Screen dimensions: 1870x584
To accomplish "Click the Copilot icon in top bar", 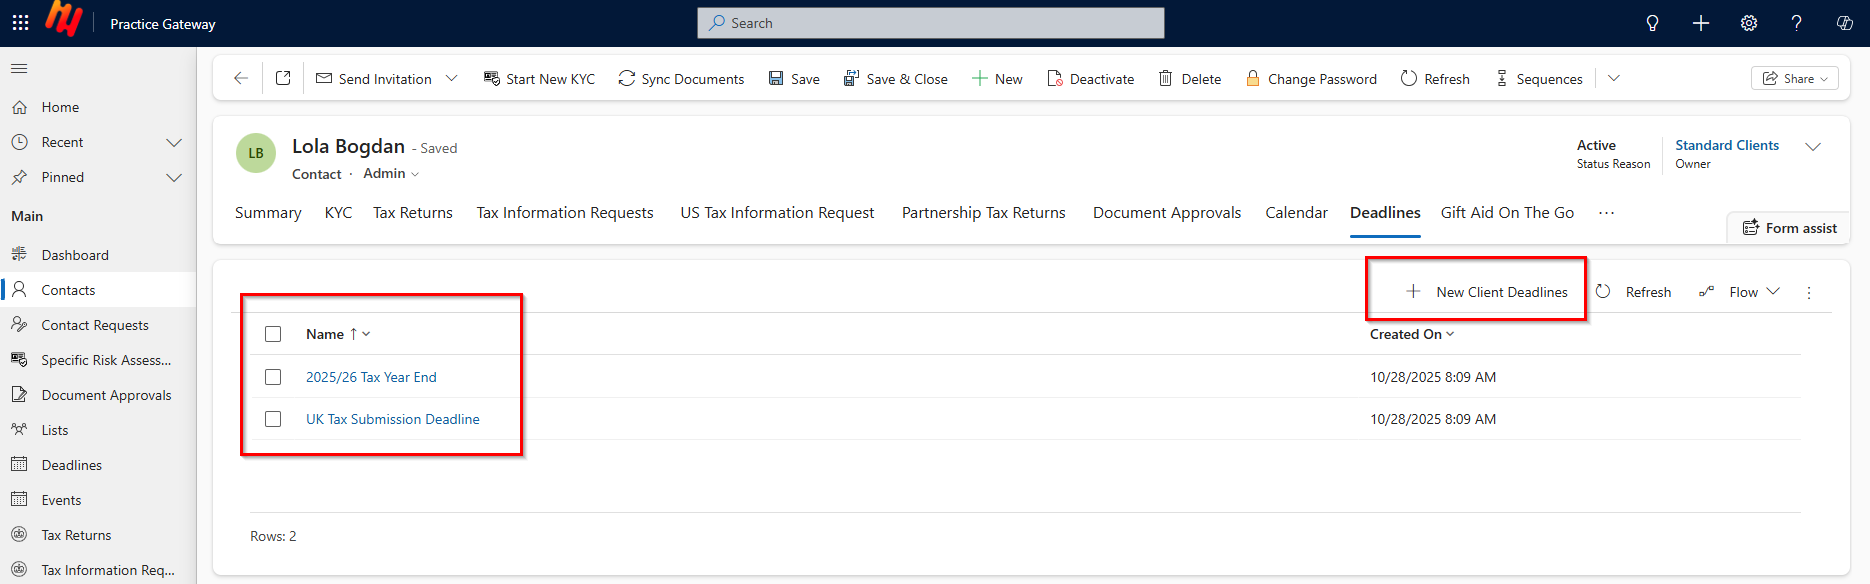I will tap(1844, 23).
